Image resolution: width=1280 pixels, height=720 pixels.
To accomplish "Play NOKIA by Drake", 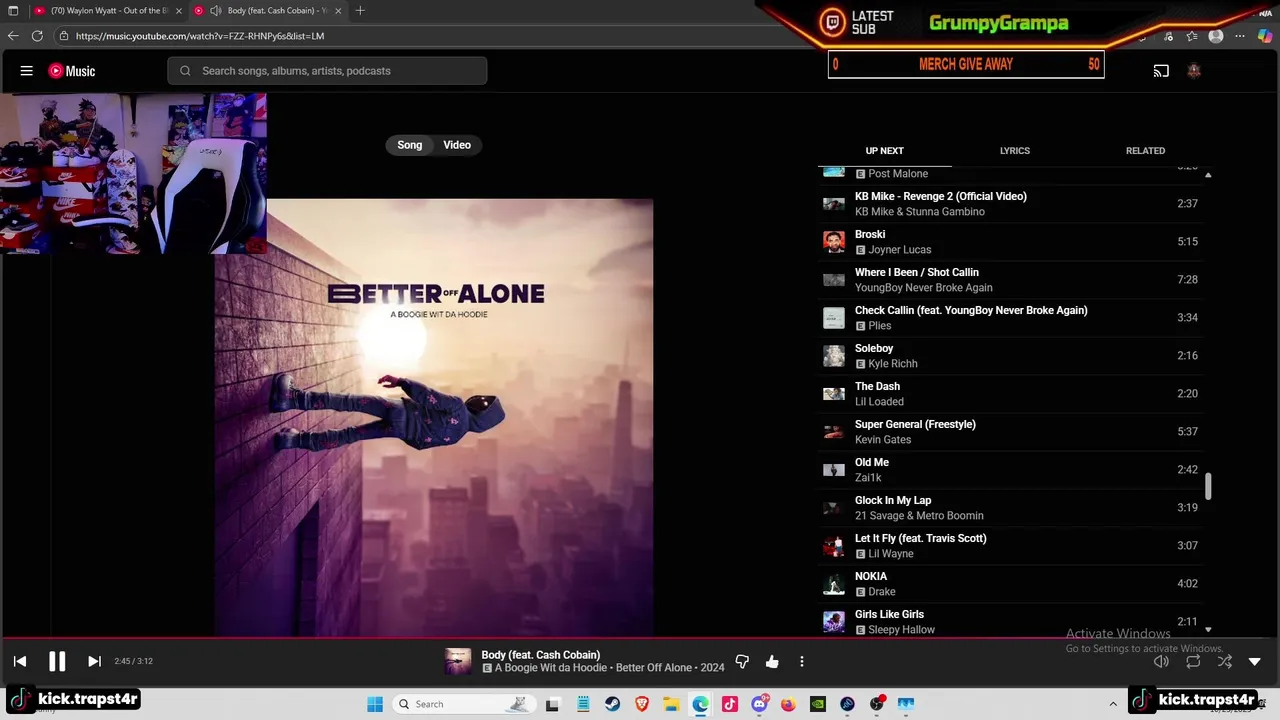I will pos(1010,583).
